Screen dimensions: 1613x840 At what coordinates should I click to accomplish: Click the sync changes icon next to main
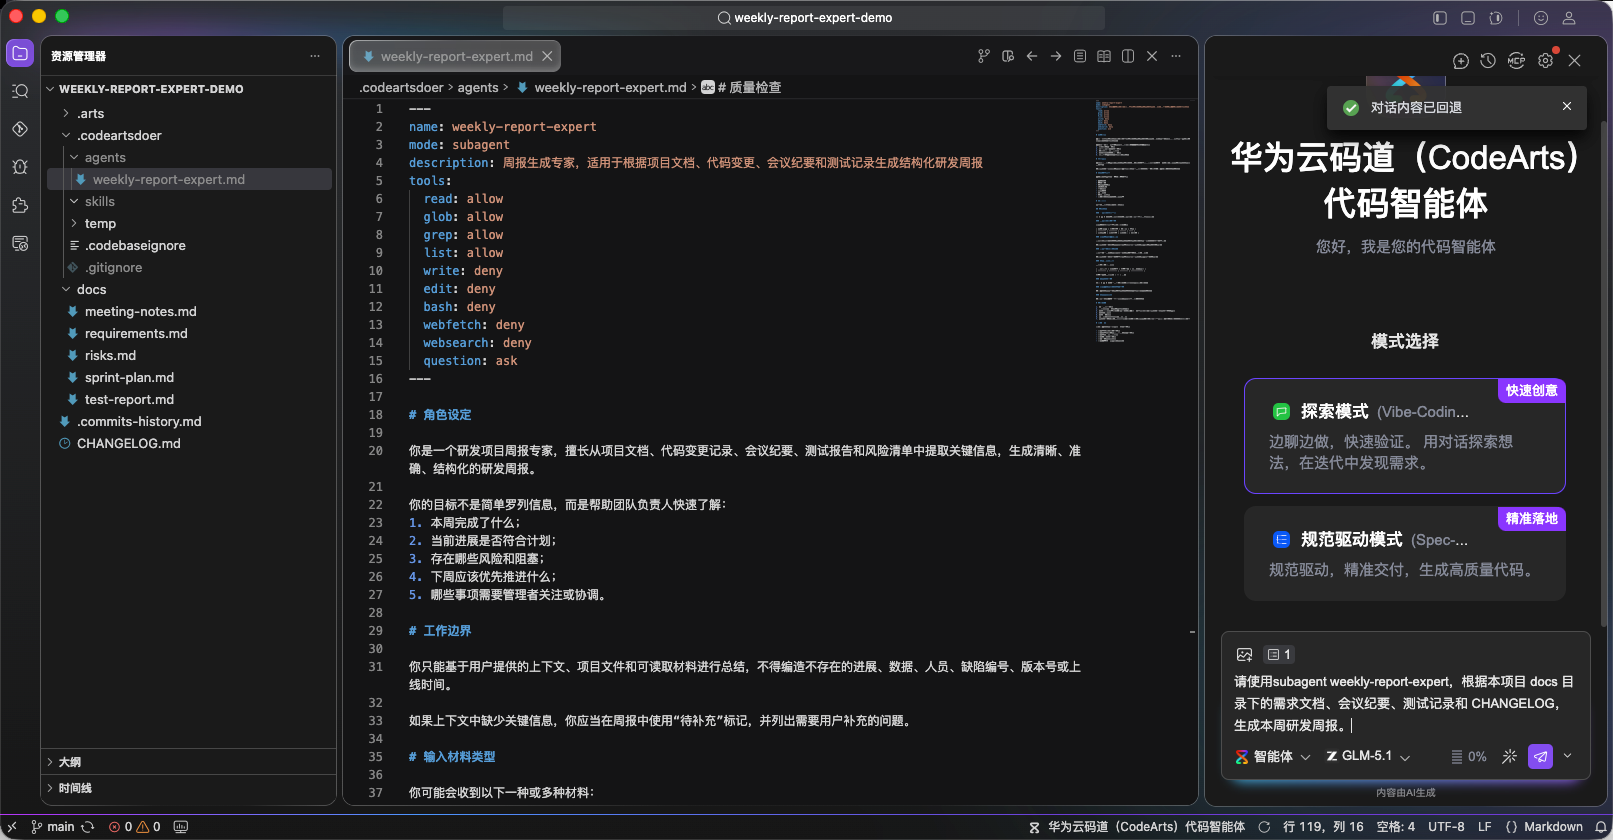[88, 827]
